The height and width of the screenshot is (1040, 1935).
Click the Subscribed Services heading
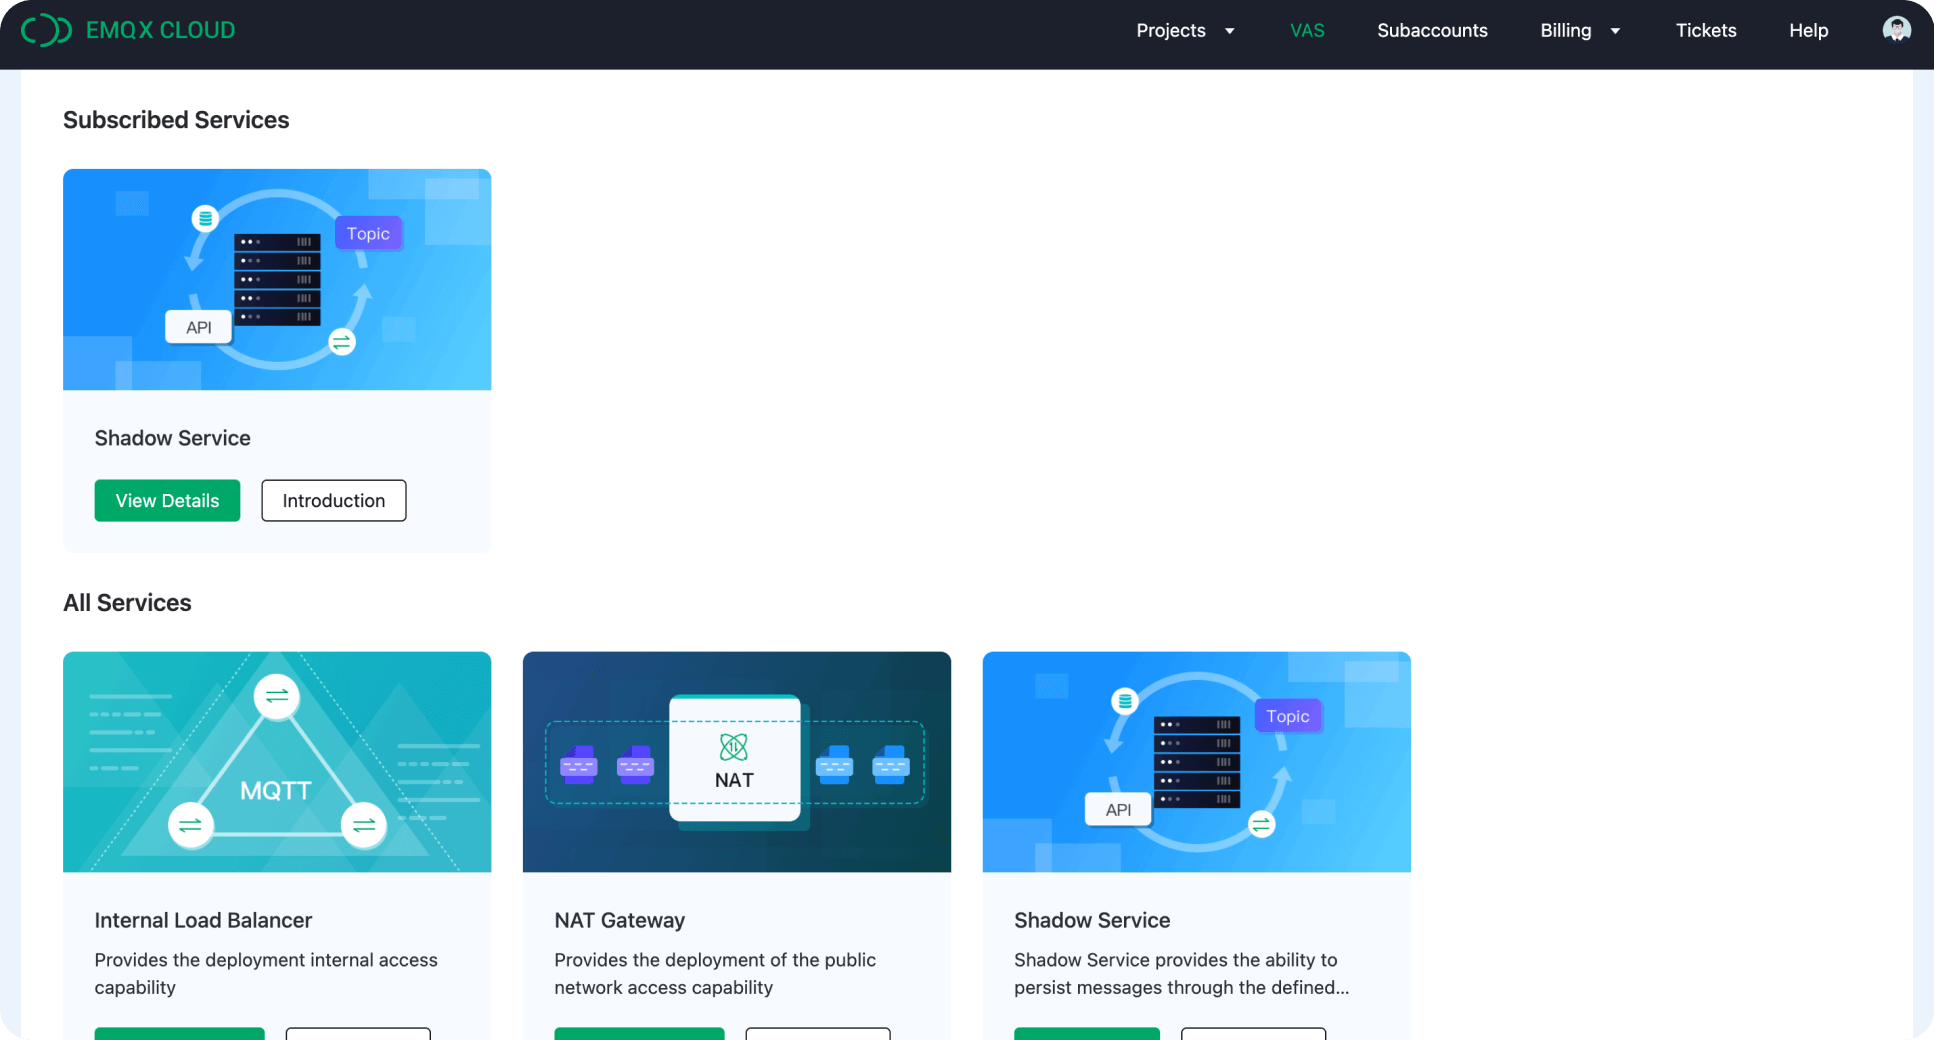click(x=176, y=120)
